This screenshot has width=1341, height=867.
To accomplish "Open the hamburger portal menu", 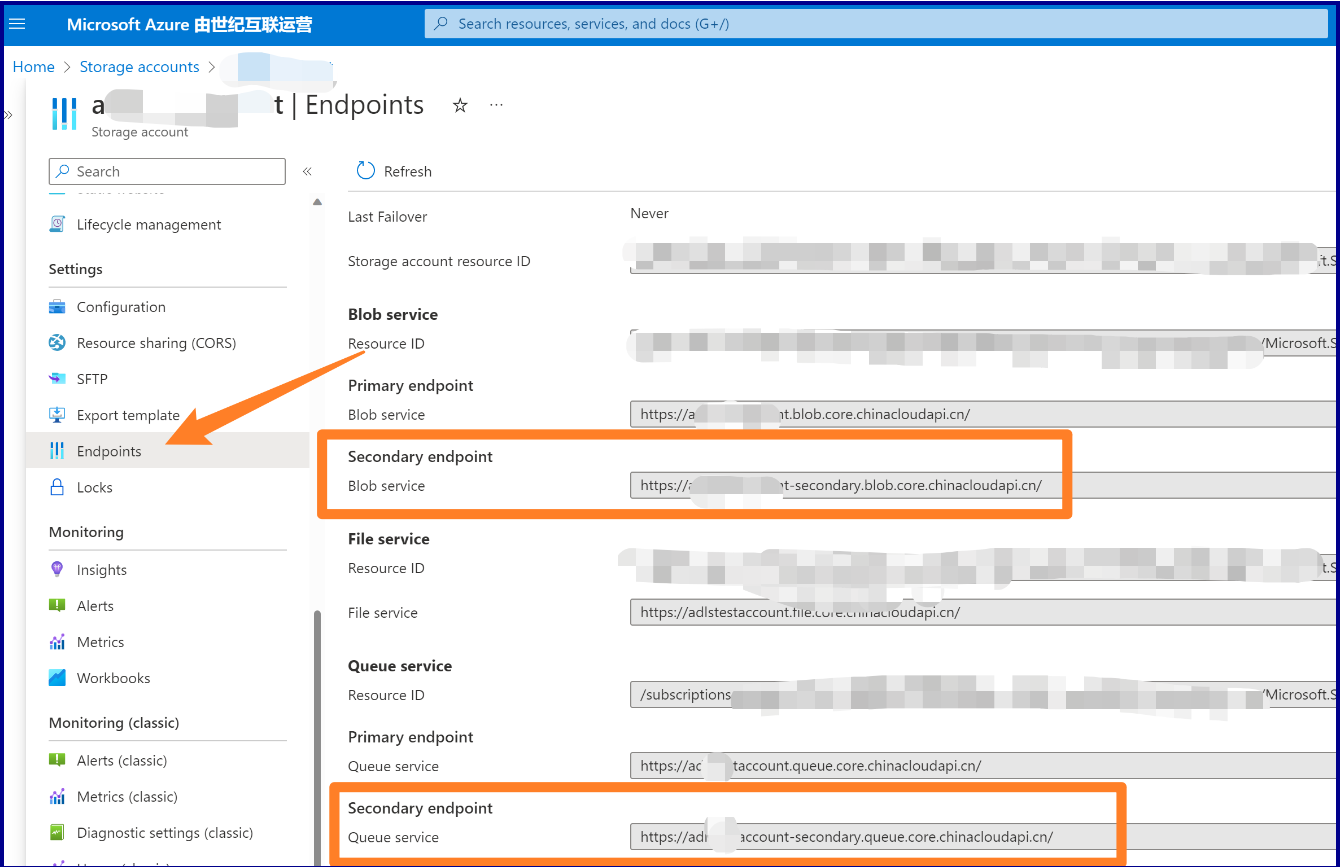I will 17,24.
